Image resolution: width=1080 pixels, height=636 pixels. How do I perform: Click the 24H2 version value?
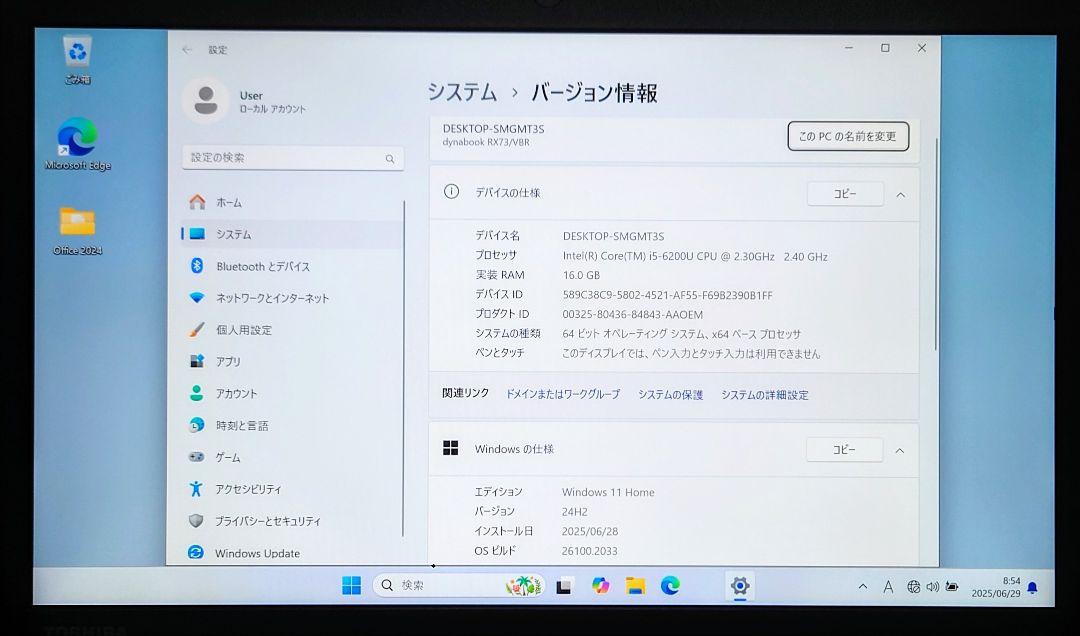[574, 511]
